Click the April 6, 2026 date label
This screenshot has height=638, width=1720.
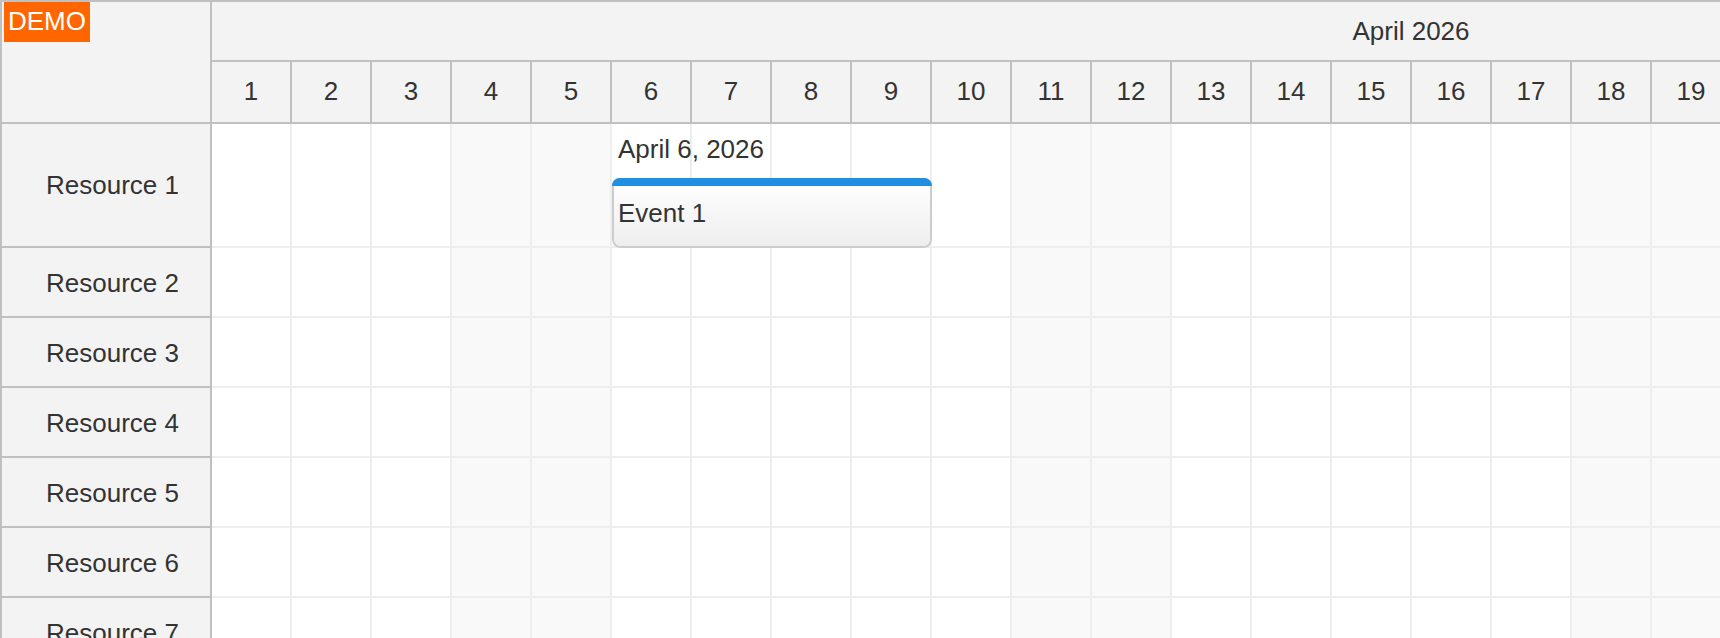click(x=690, y=148)
